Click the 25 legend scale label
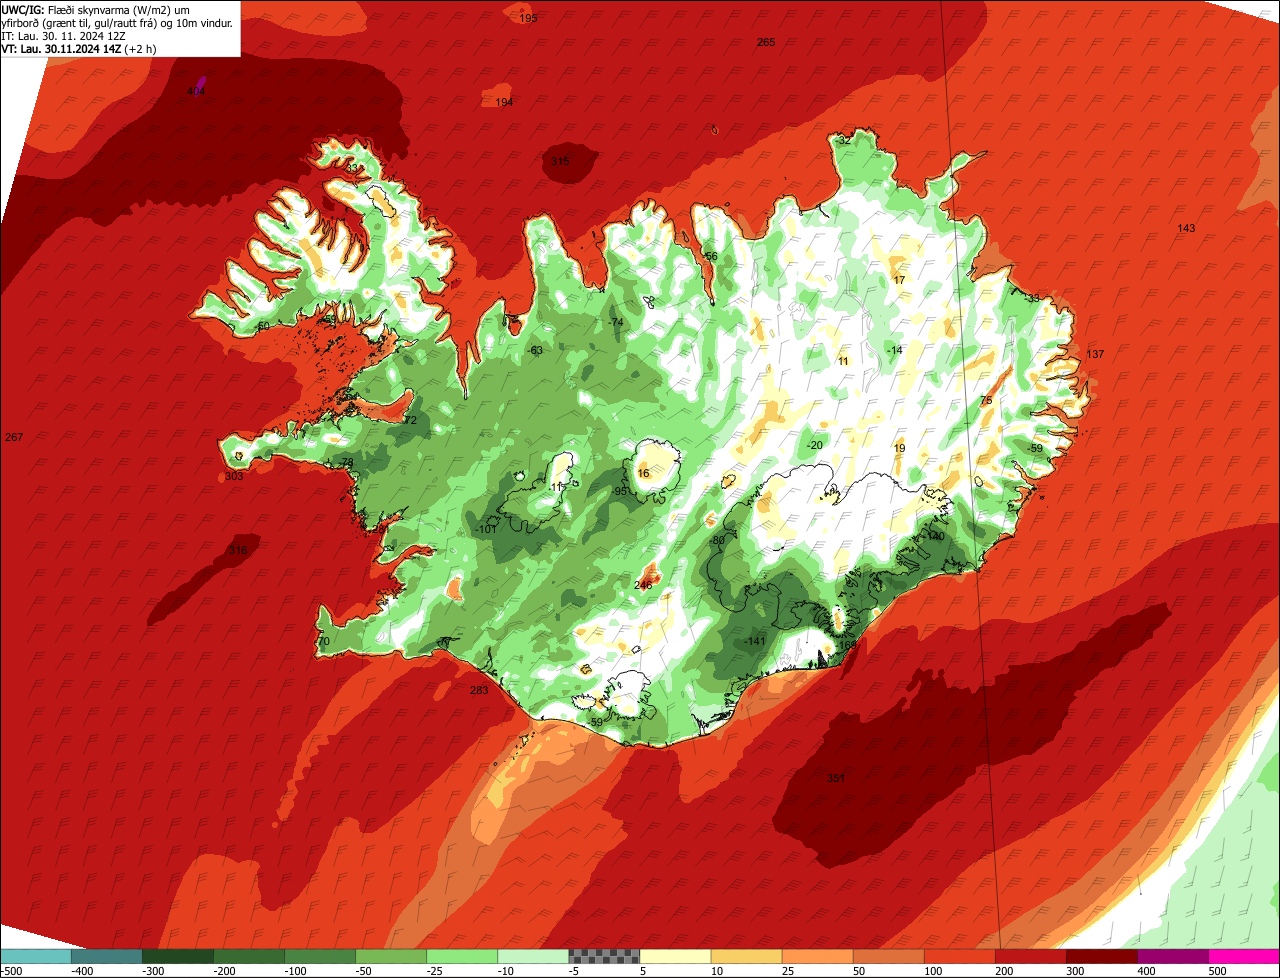This screenshot has width=1280, height=978. click(x=790, y=971)
